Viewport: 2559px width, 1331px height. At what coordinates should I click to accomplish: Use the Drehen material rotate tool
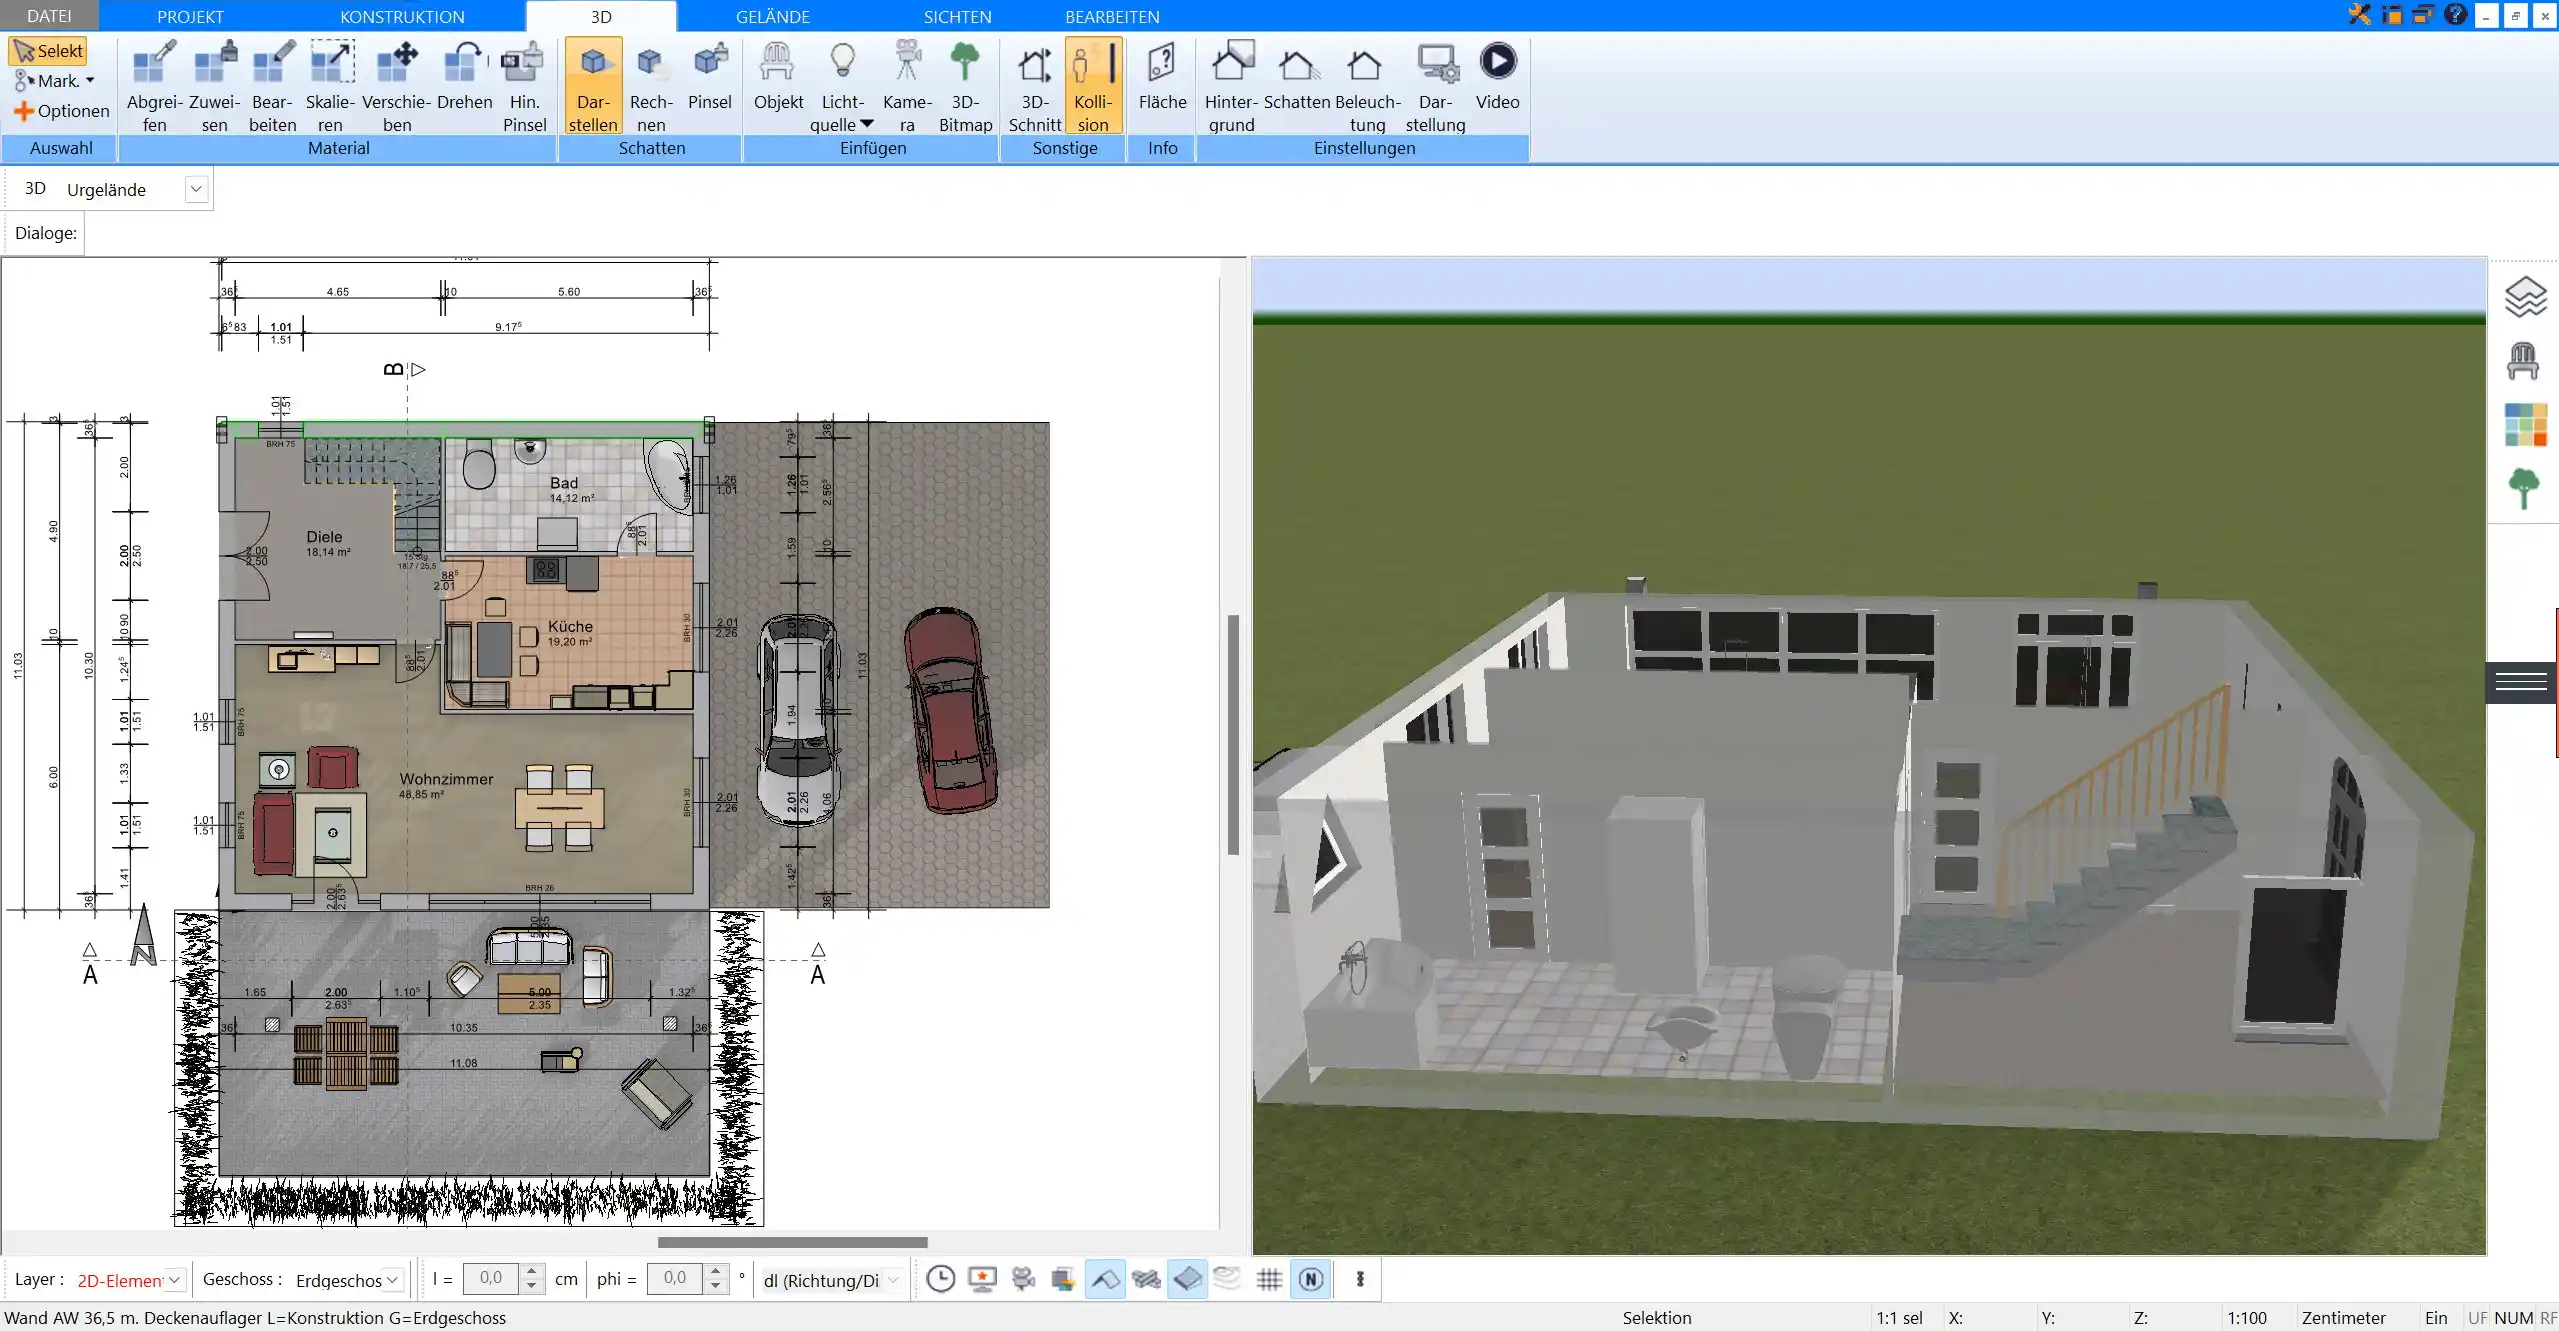pyautogui.click(x=464, y=76)
